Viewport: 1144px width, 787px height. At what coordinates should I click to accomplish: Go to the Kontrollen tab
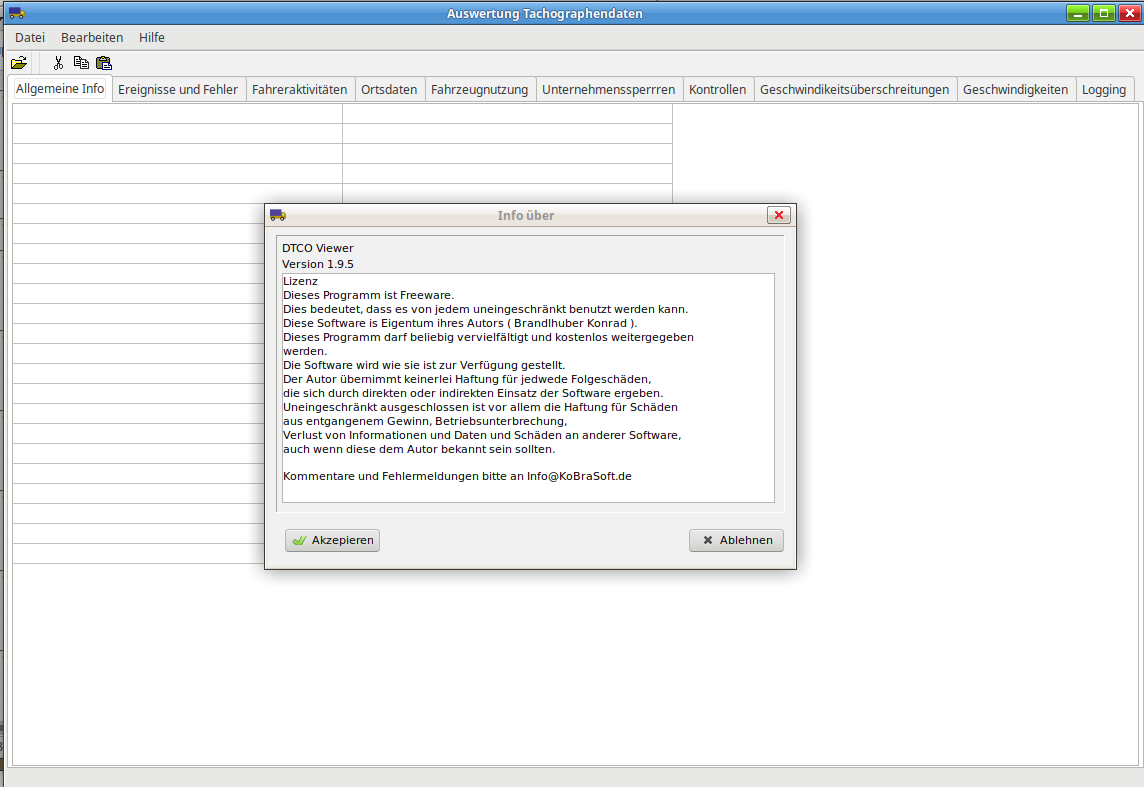(x=717, y=89)
